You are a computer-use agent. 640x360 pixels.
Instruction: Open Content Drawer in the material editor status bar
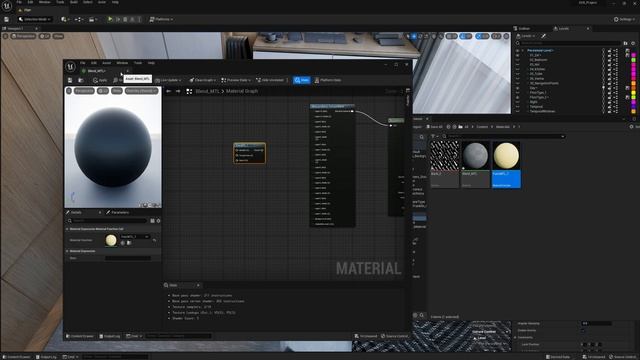tap(80, 336)
